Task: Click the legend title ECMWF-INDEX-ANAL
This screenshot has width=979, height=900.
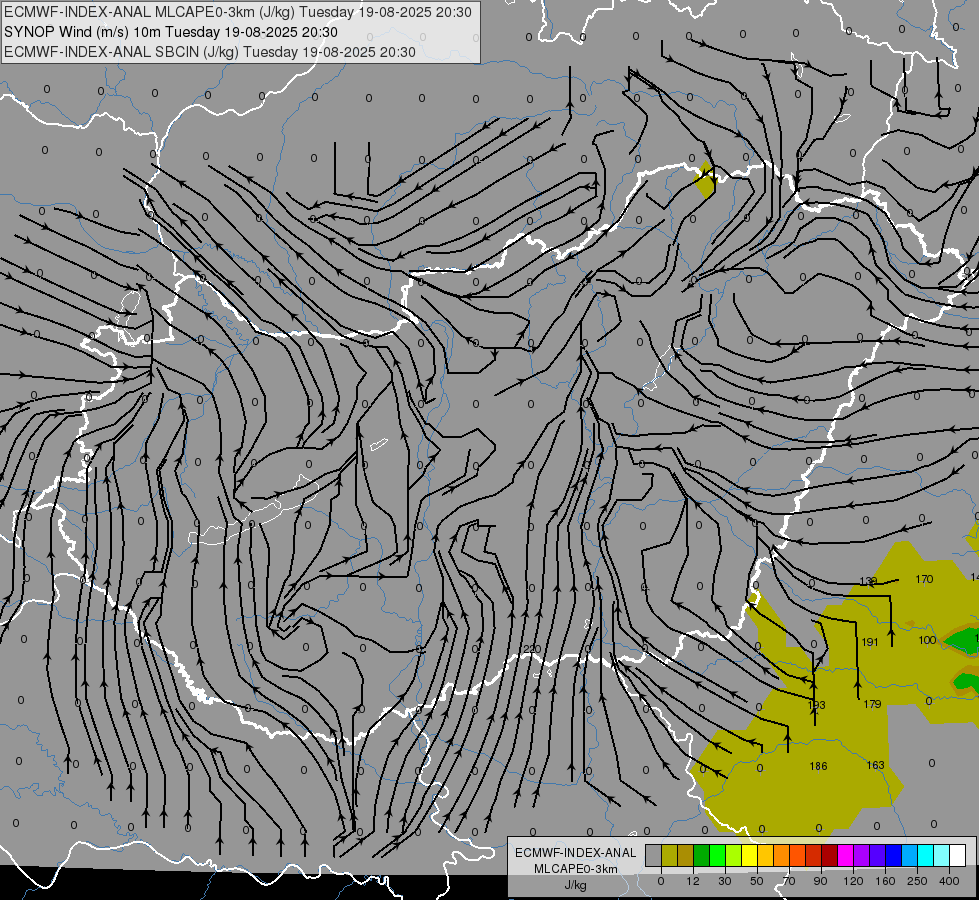Action: 576,853
